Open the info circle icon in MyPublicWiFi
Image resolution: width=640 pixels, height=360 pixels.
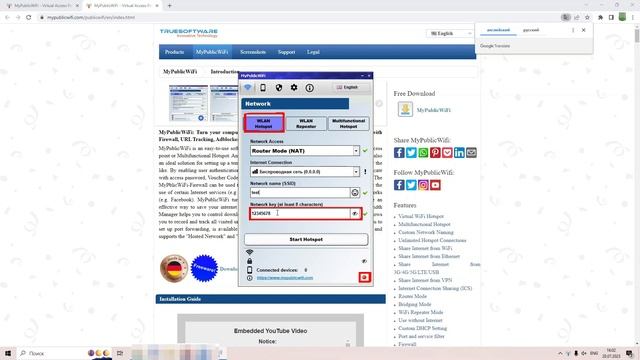click(309, 87)
